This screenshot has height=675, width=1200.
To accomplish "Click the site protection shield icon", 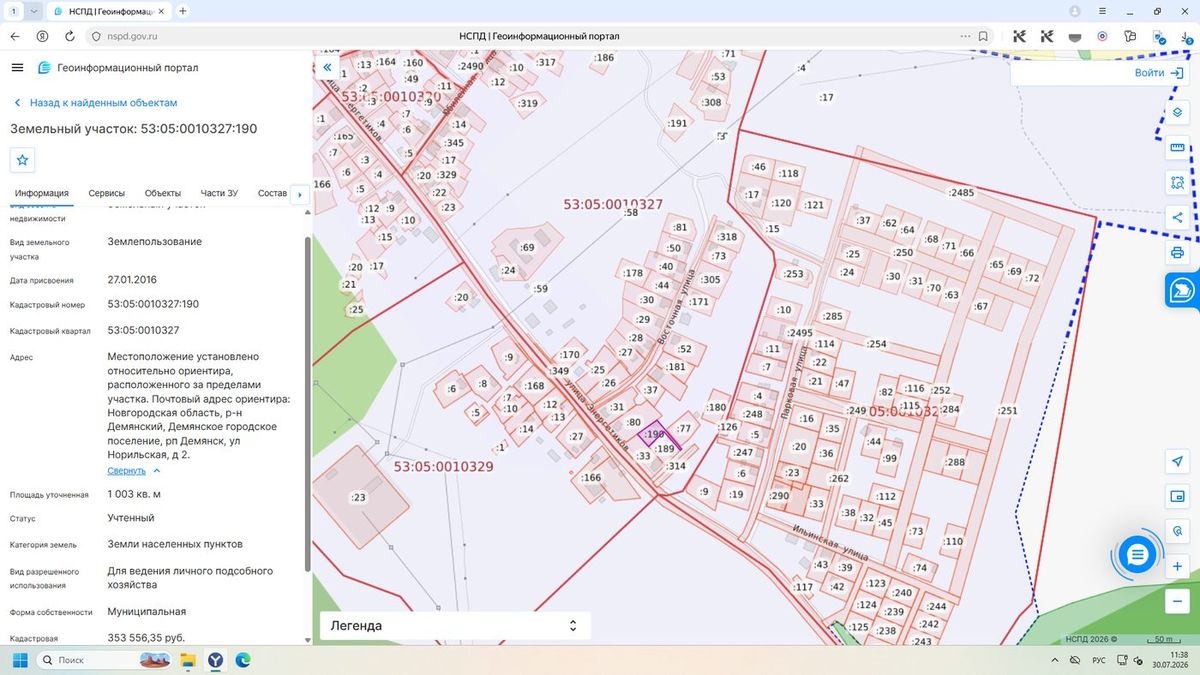I will (96, 36).
